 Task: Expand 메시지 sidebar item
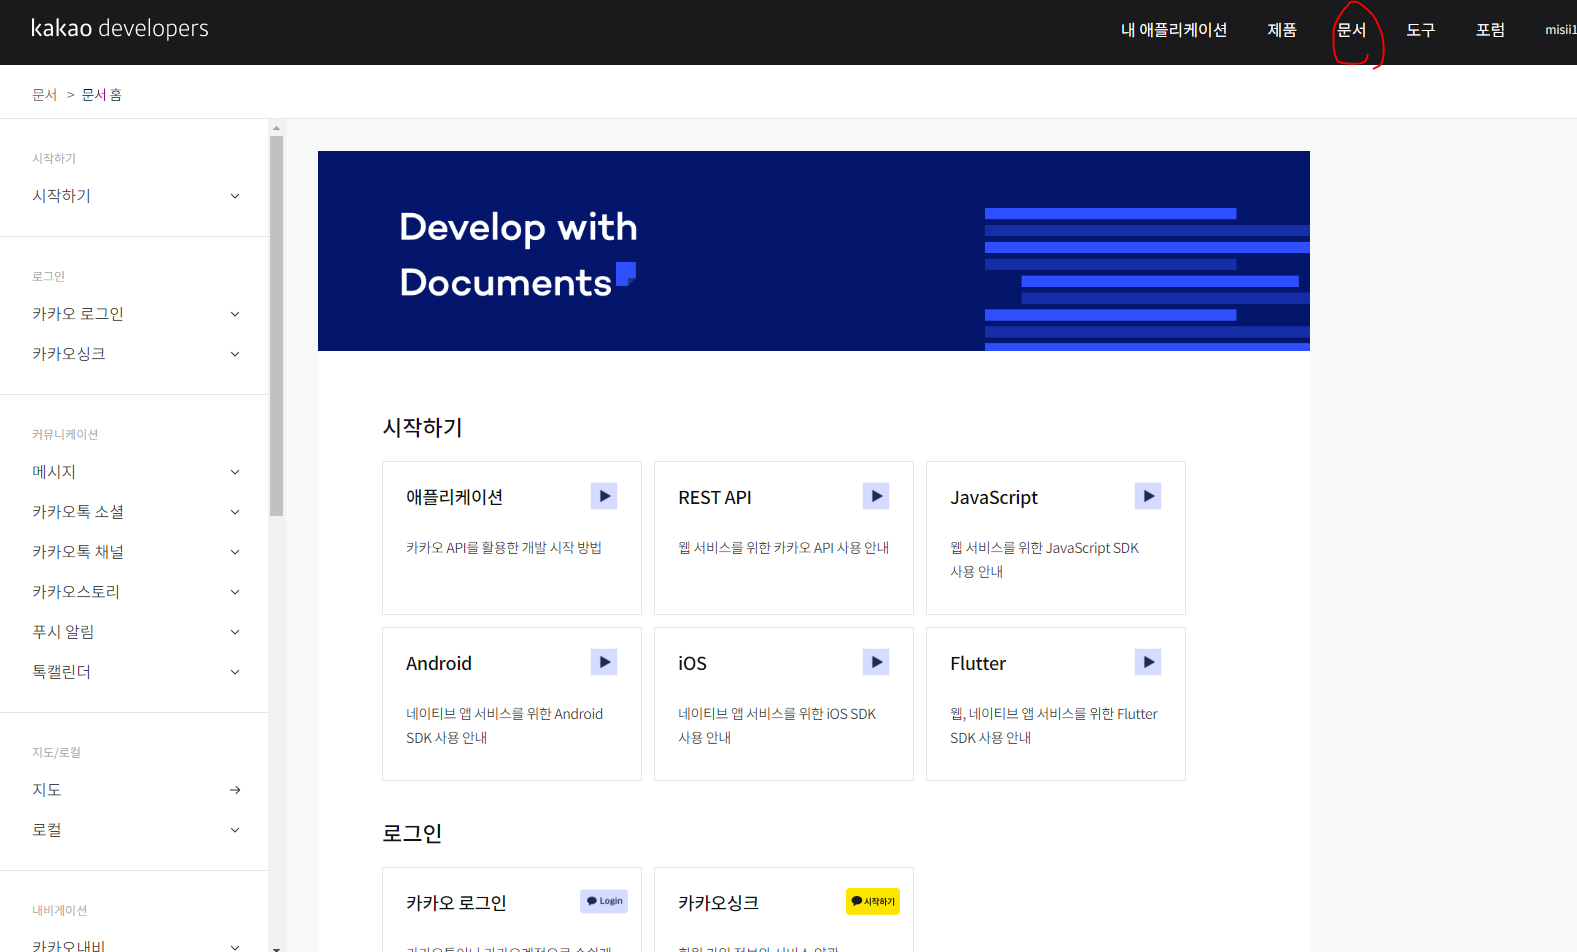pyautogui.click(x=235, y=472)
